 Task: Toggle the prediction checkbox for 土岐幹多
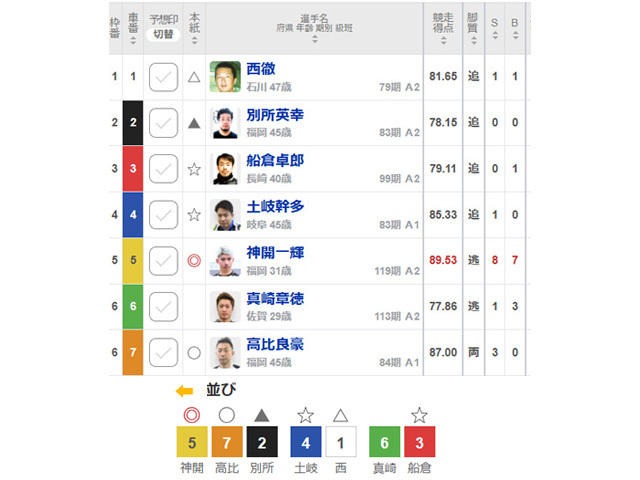pyautogui.click(x=163, y=215)
